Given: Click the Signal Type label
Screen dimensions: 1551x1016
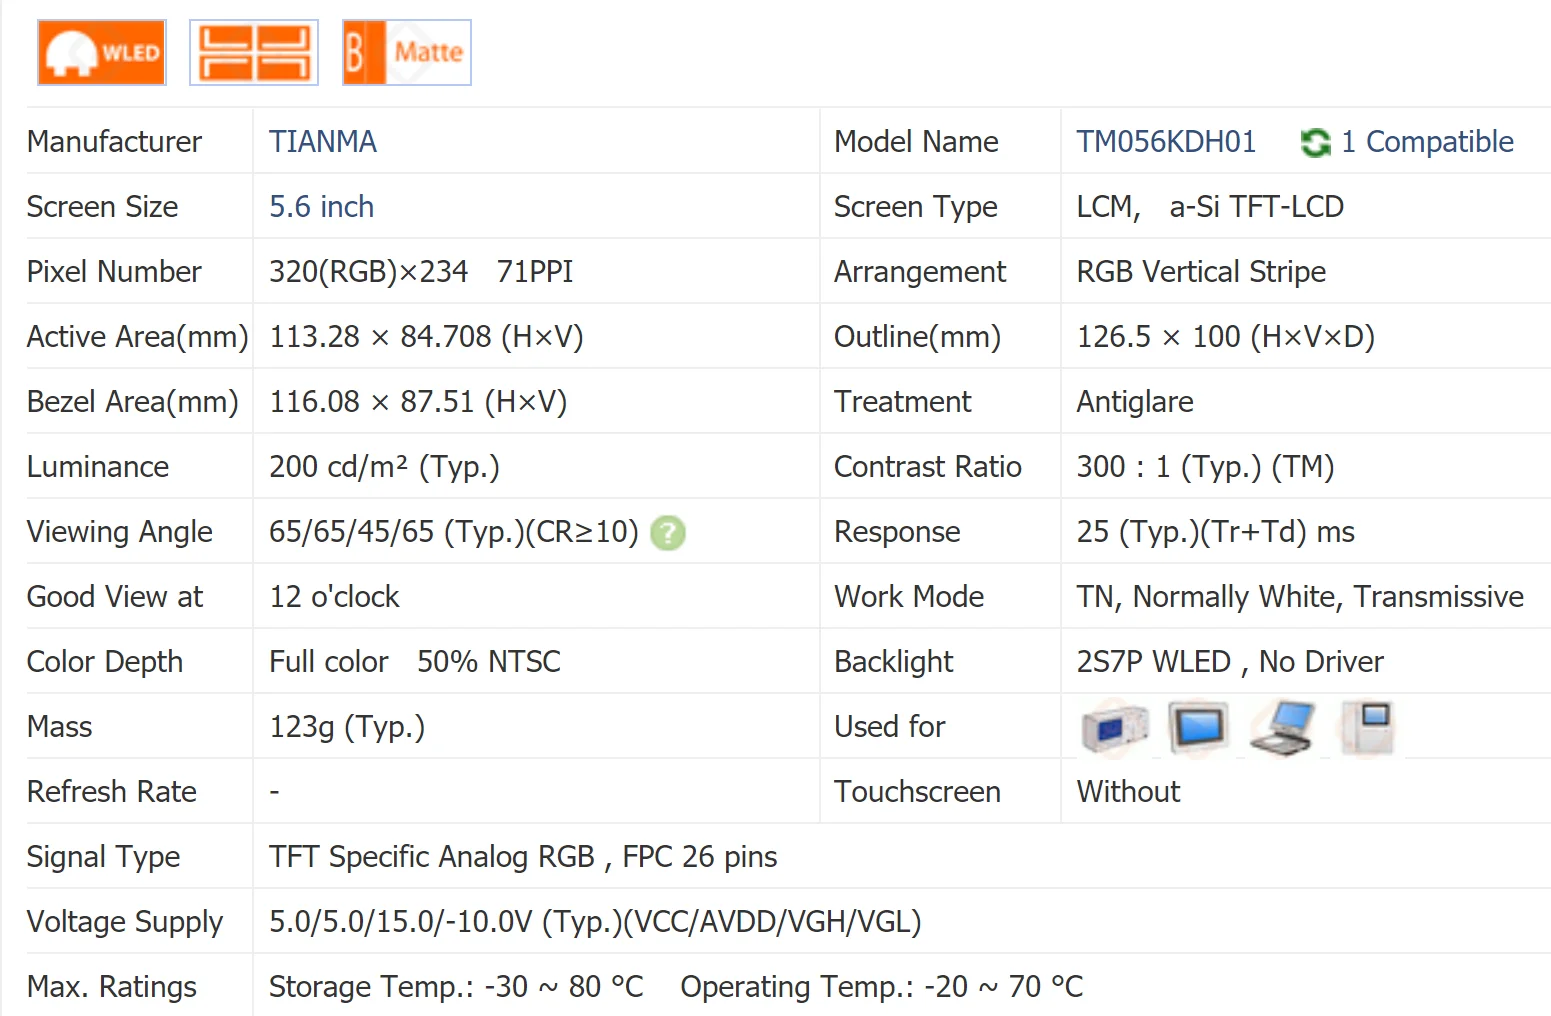Looking at the screenshot, I should pyautogui.click(x=104, y=857).
